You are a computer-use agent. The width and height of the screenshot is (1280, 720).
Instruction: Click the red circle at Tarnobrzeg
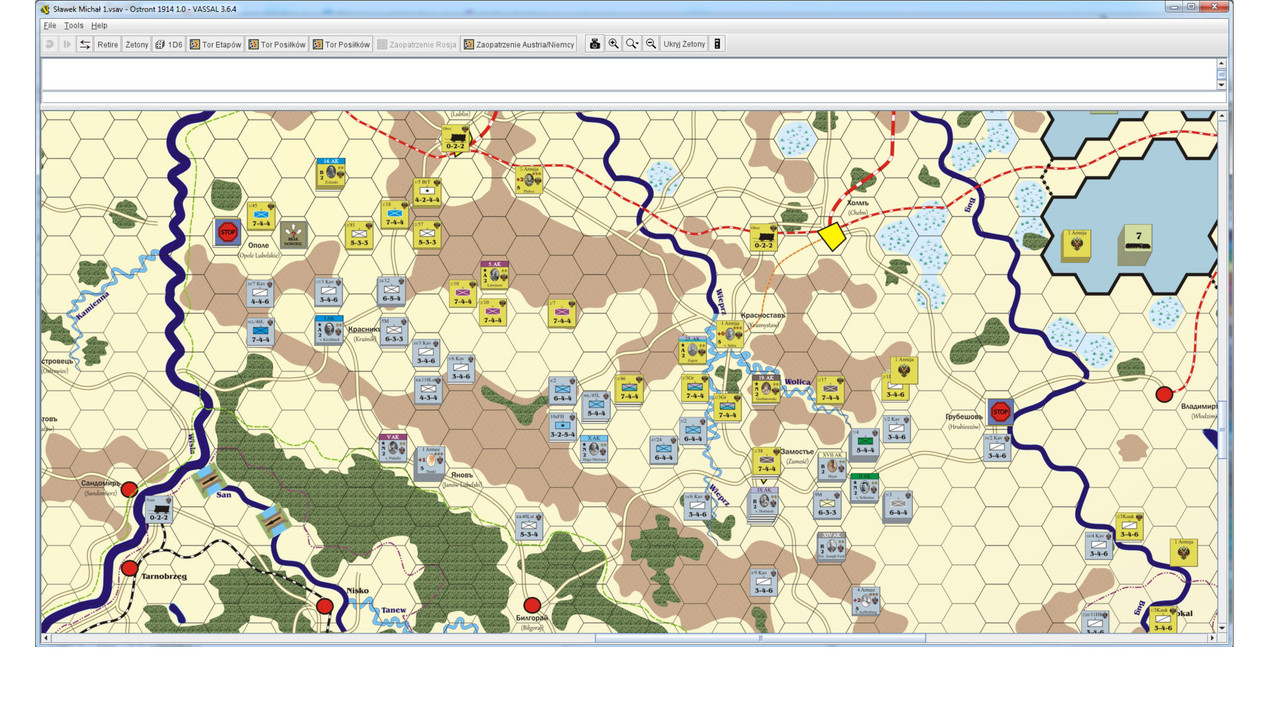click(x=129, y=569)
